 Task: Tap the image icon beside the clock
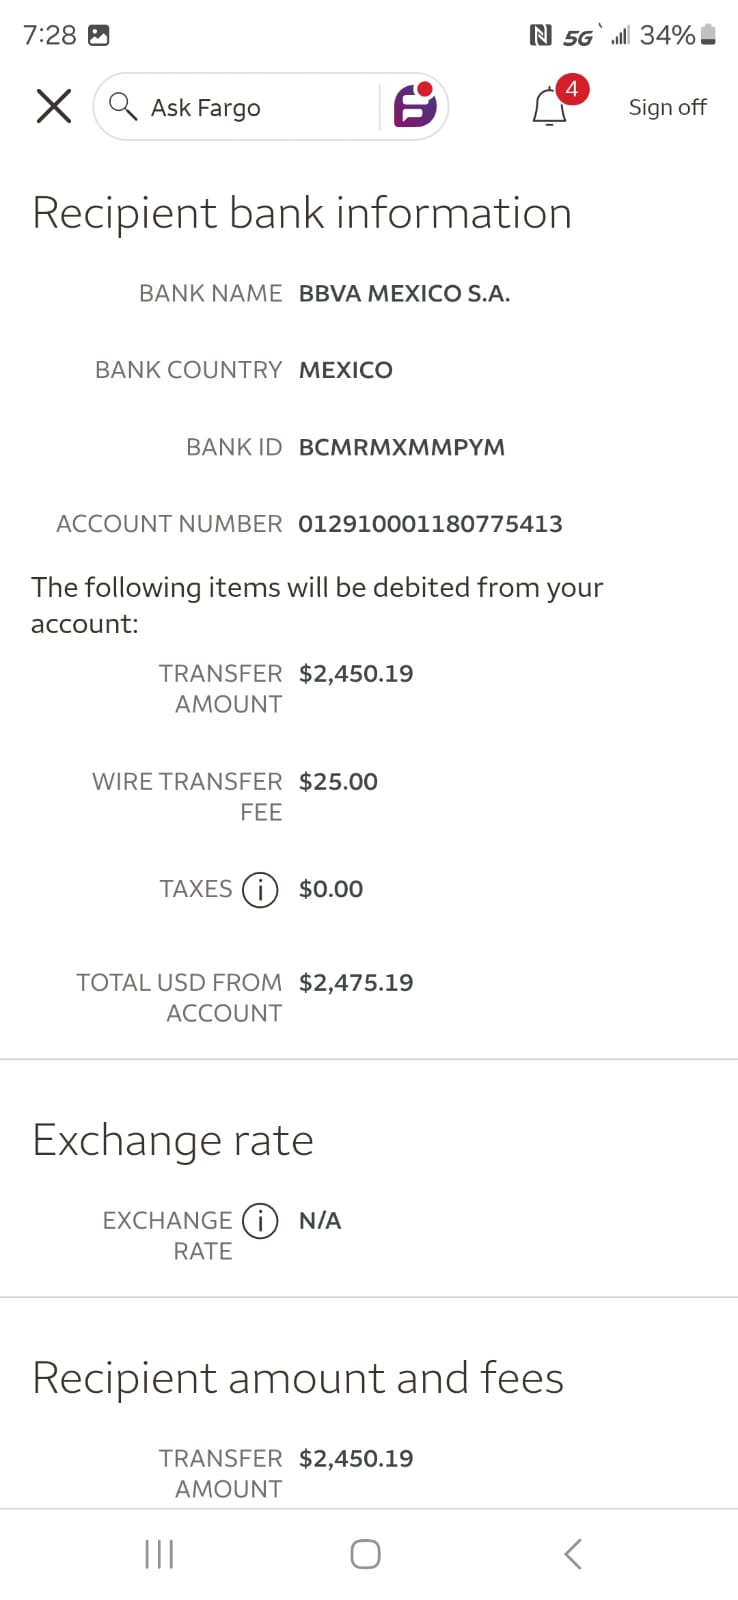coord(99,36)
